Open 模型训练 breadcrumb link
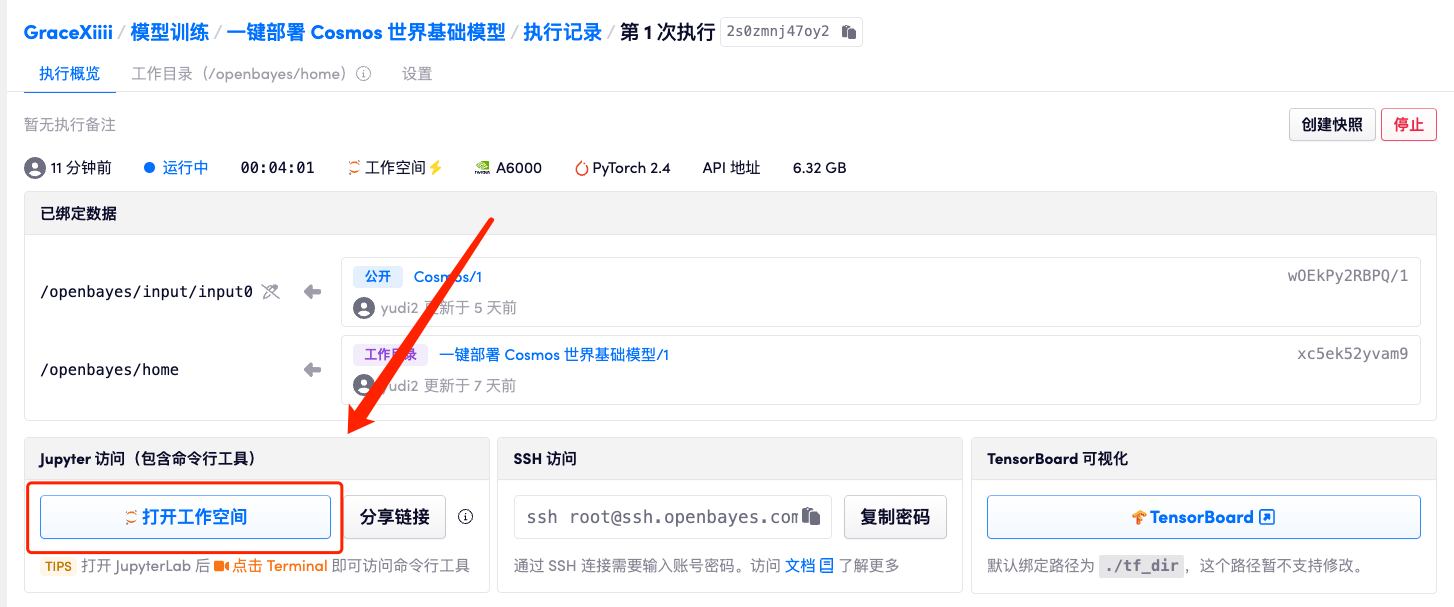1454x607 pixels. [x=170, y=32]
